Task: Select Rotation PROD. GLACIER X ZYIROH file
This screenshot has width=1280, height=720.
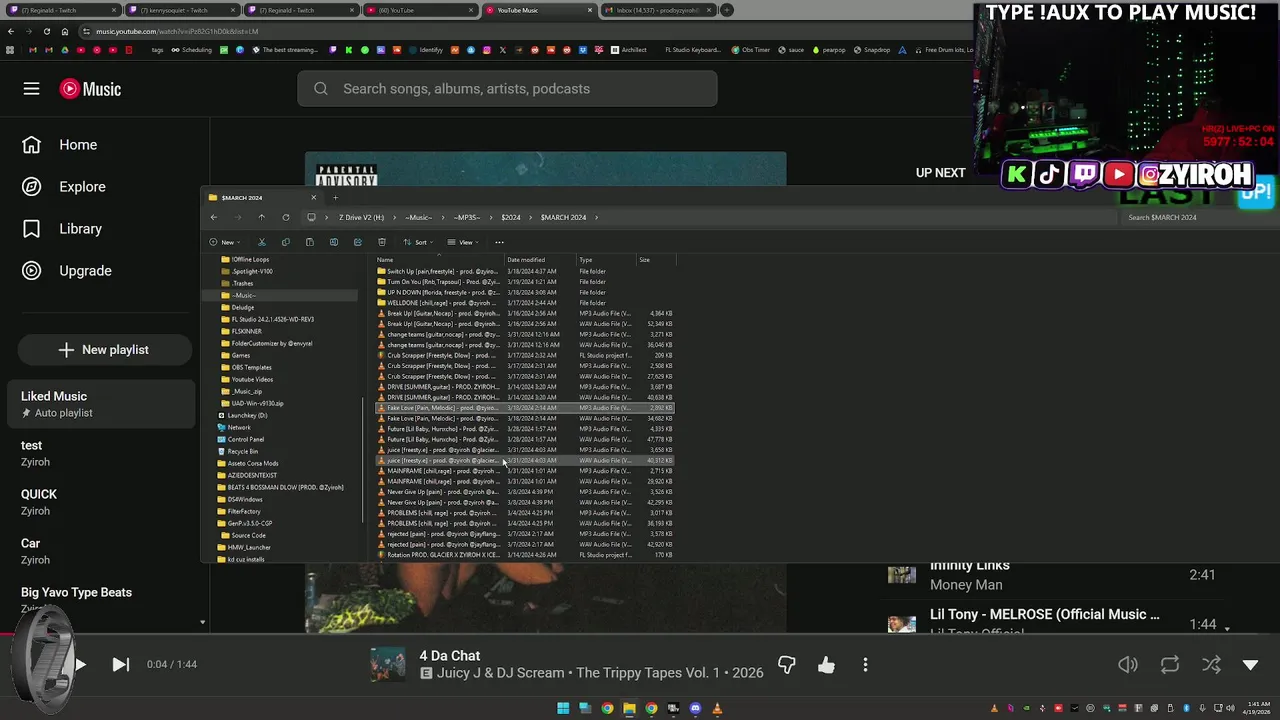Action: point(525,555)
